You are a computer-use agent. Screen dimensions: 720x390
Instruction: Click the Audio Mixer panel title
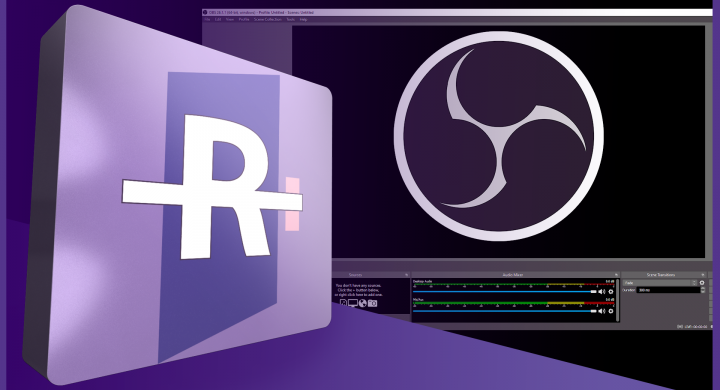pos(512,275)
